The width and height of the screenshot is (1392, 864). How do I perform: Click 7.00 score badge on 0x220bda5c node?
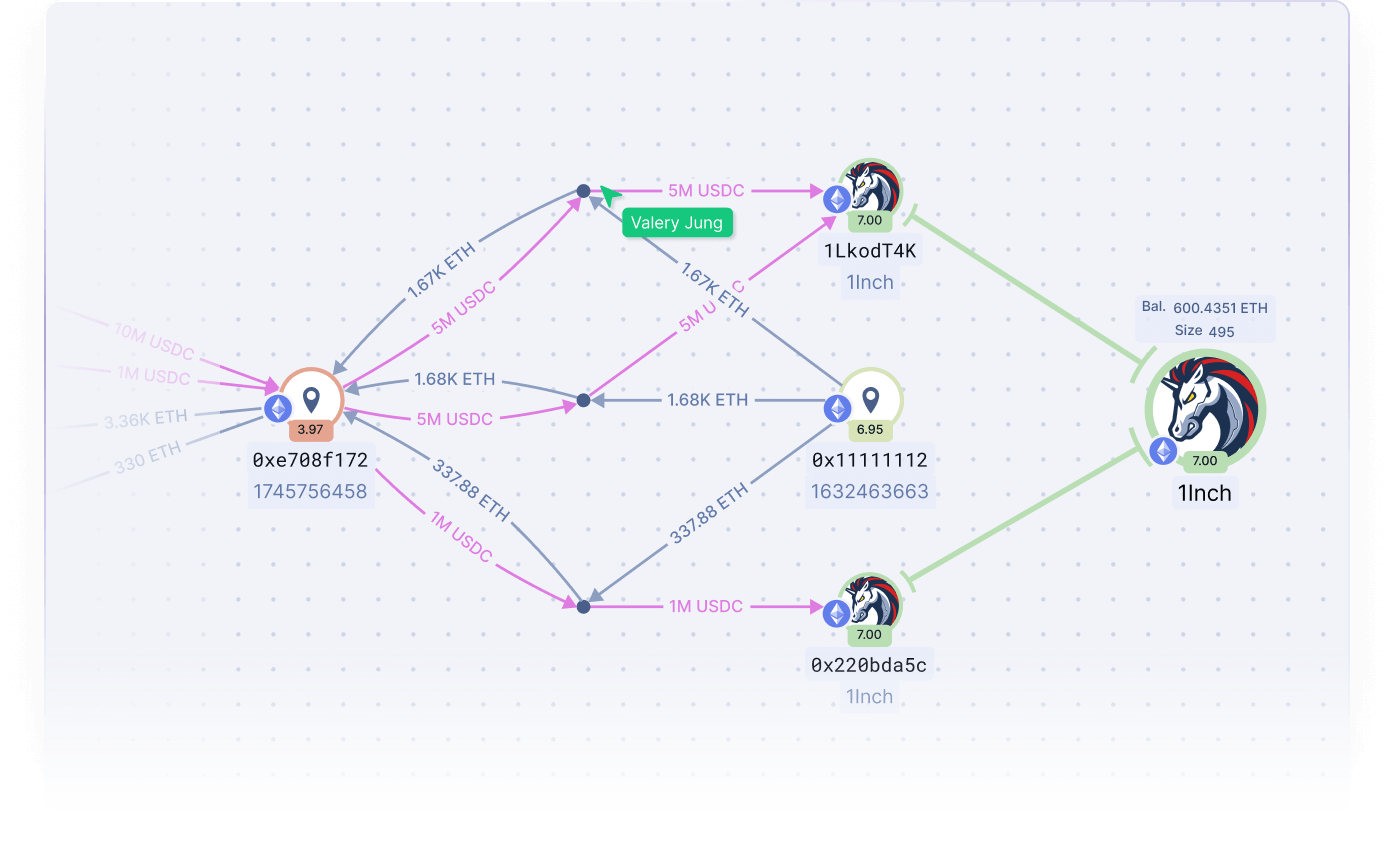pos(869,634)
